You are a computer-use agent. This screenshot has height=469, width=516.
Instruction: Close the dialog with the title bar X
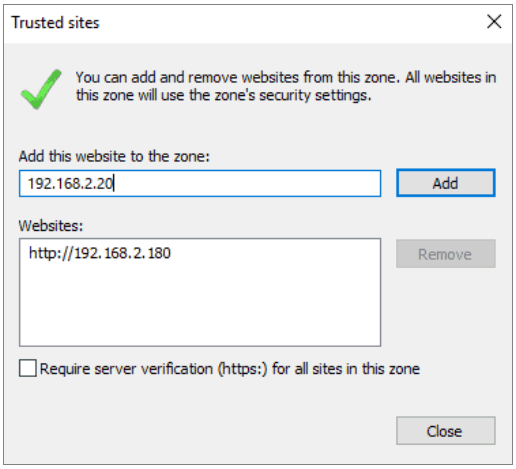click(494, 22)
